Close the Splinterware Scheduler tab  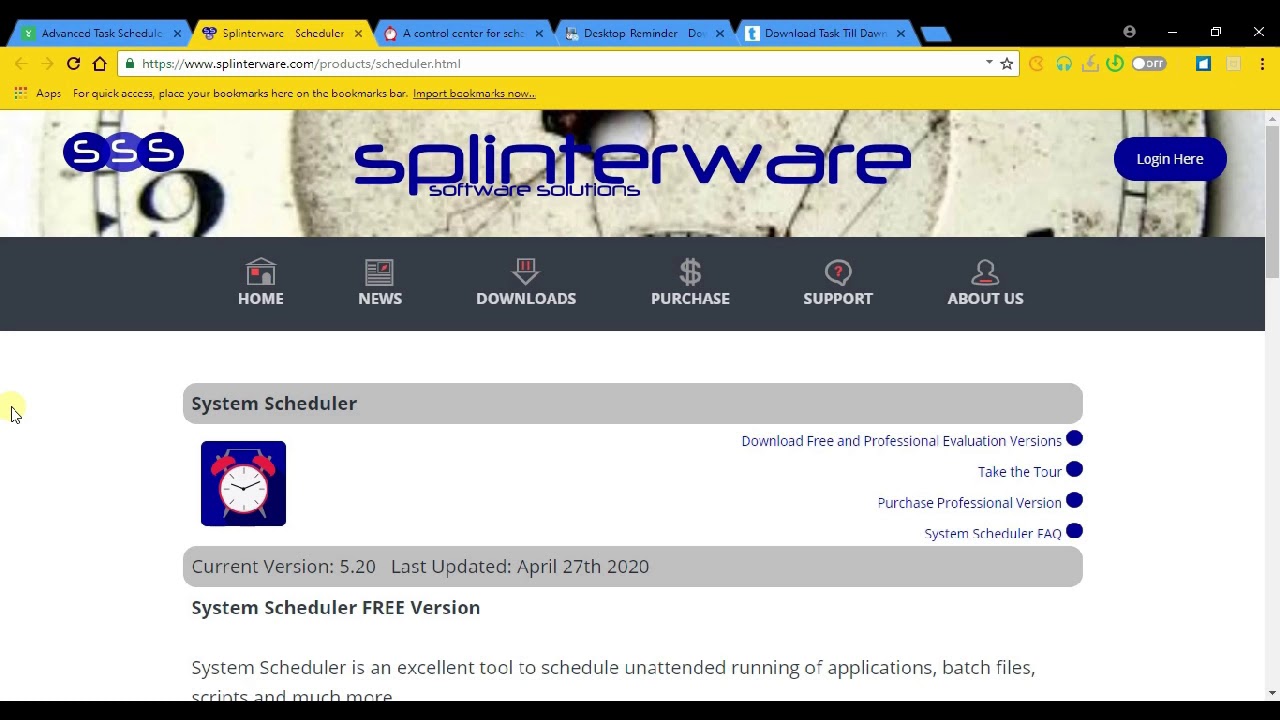coord(358,33)
